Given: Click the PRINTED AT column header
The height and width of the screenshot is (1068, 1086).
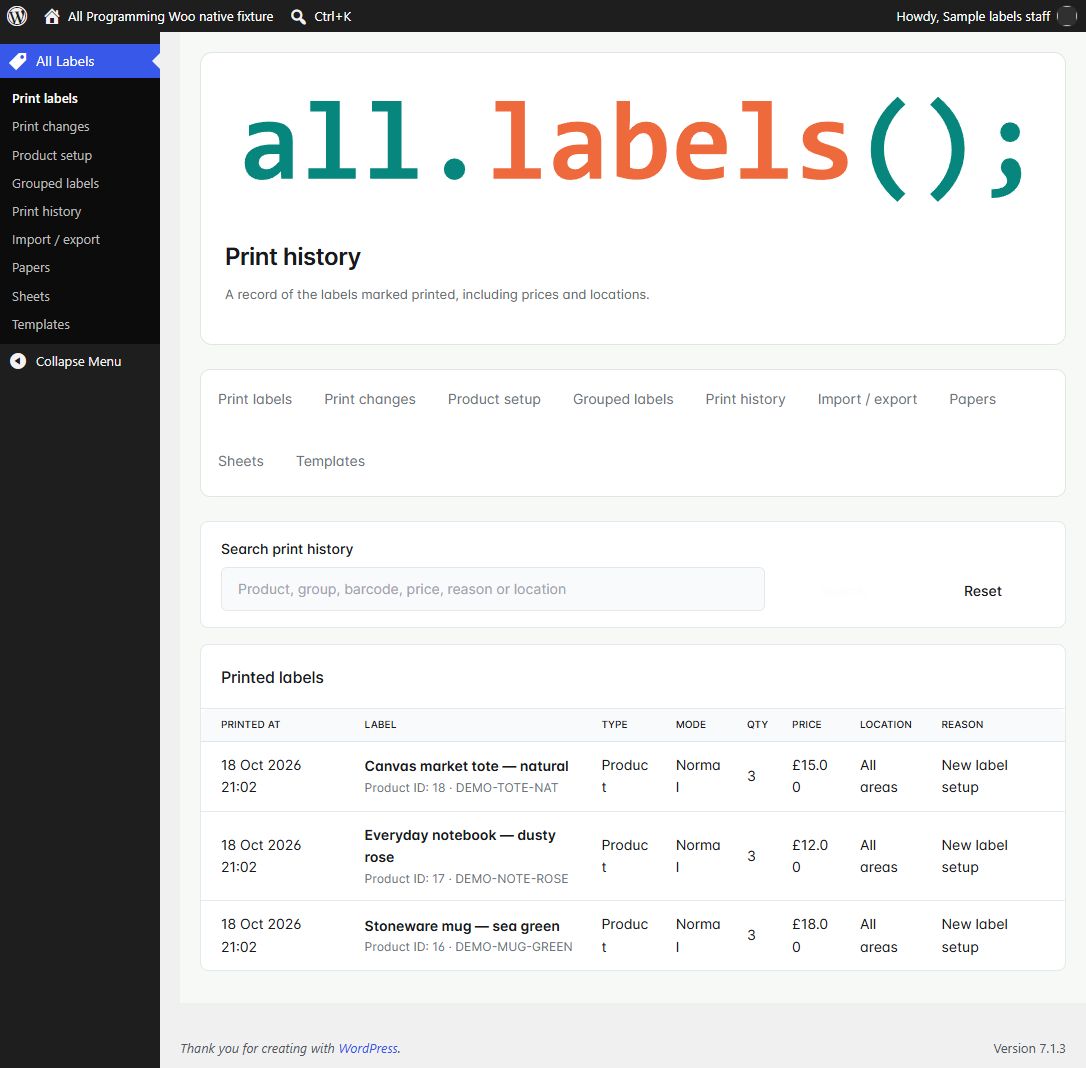Looking at the screenshot, I should click(250, 724).
